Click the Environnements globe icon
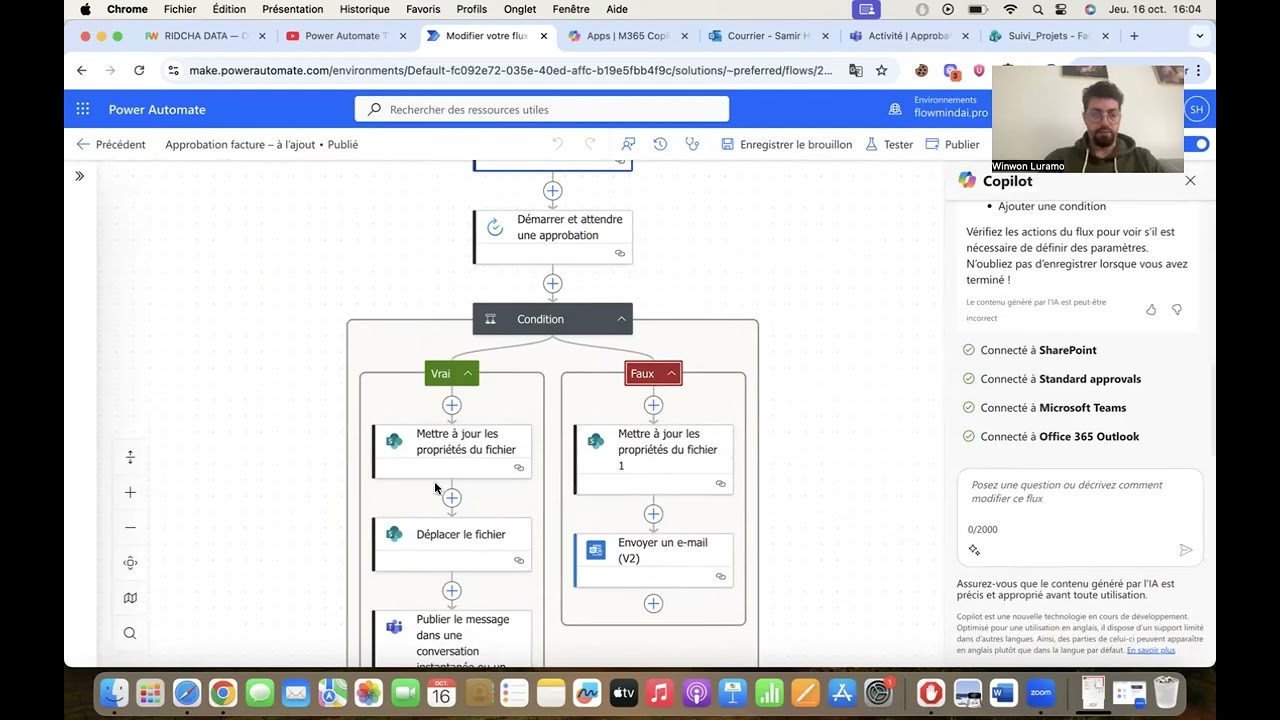 pyautogui.click(x=895, y=109)
